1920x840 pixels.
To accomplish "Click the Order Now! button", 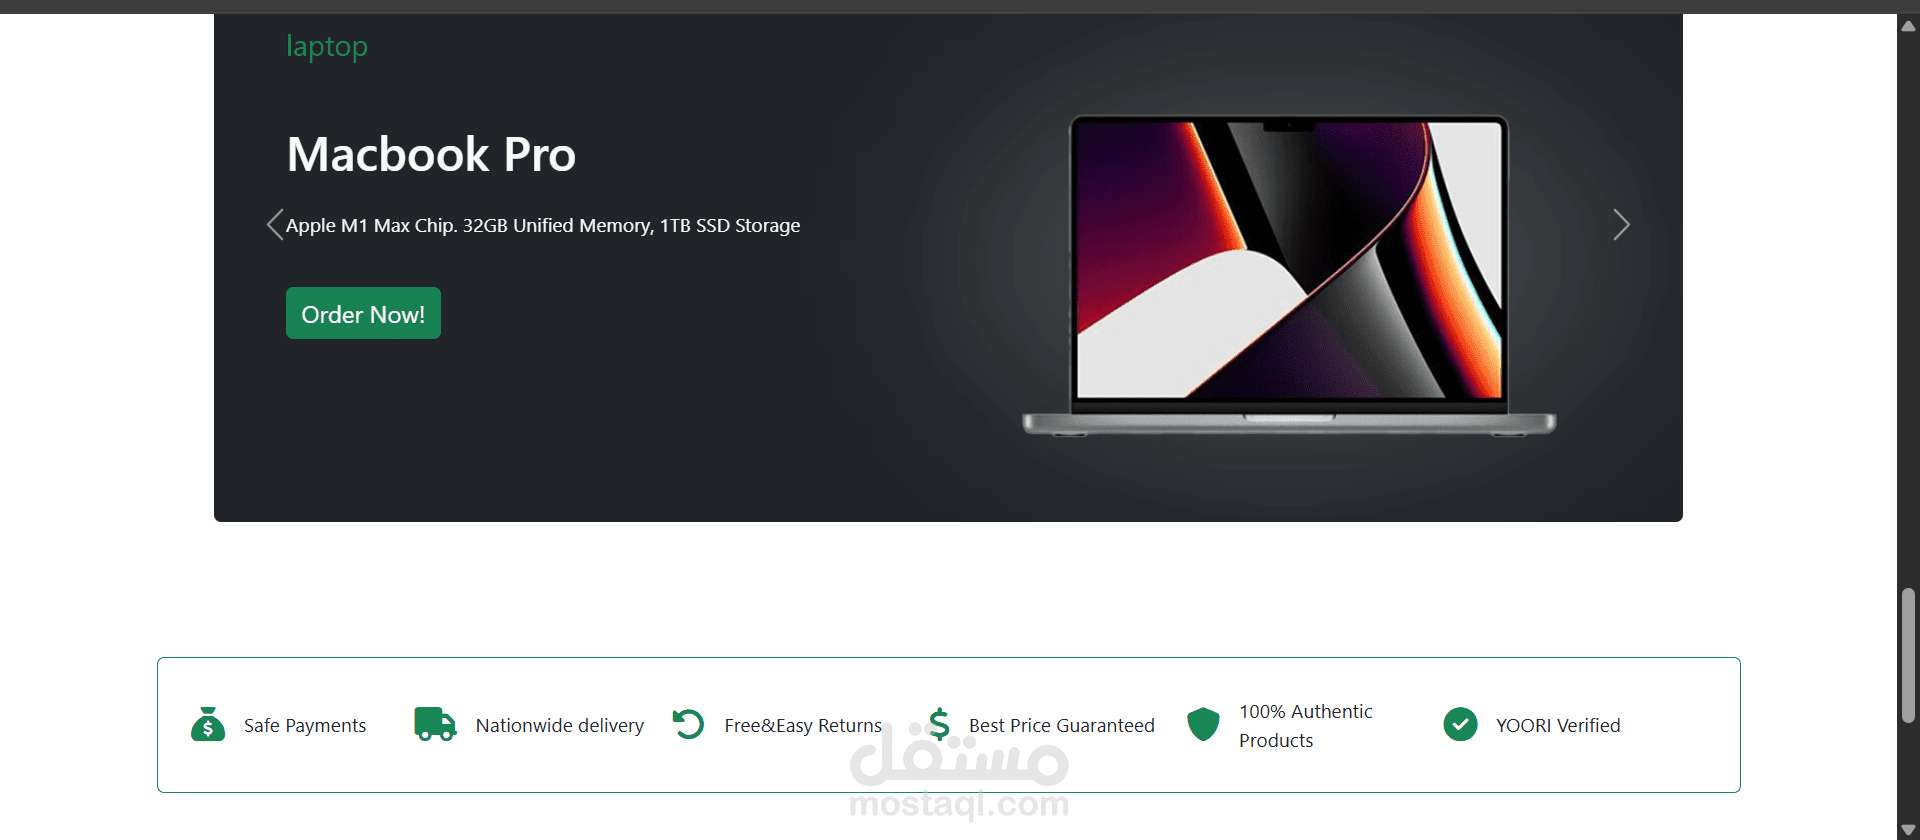I will click(363, 313).
